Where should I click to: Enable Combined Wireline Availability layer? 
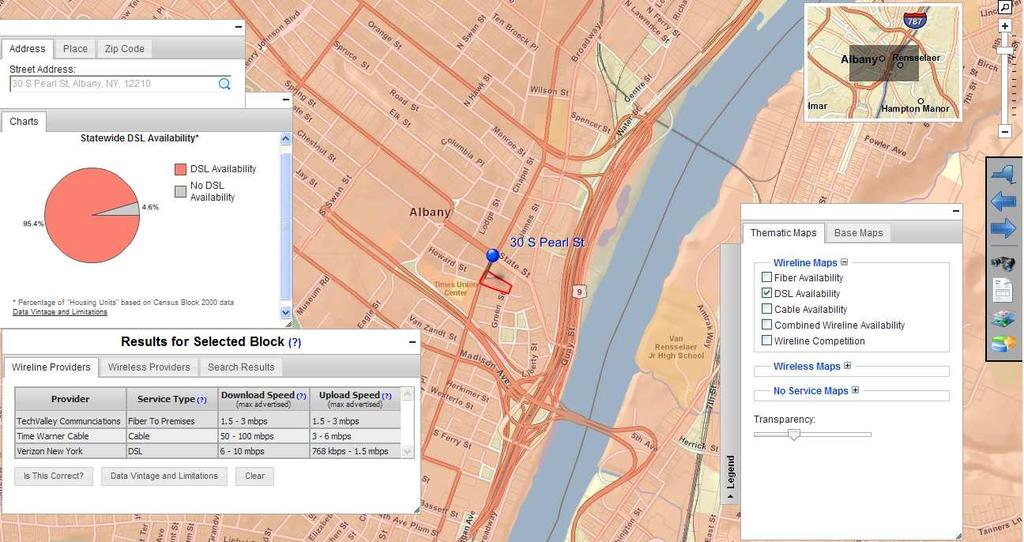coord(767,325)
